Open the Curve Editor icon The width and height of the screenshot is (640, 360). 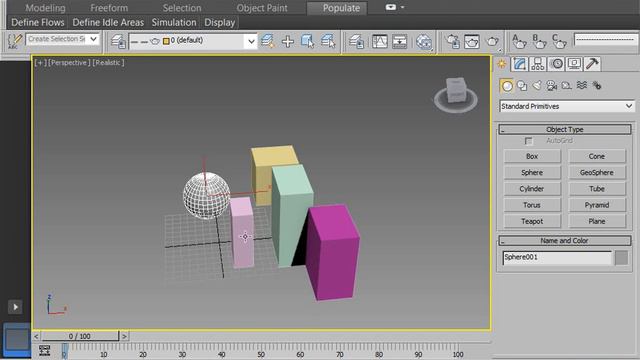[380, 41]
